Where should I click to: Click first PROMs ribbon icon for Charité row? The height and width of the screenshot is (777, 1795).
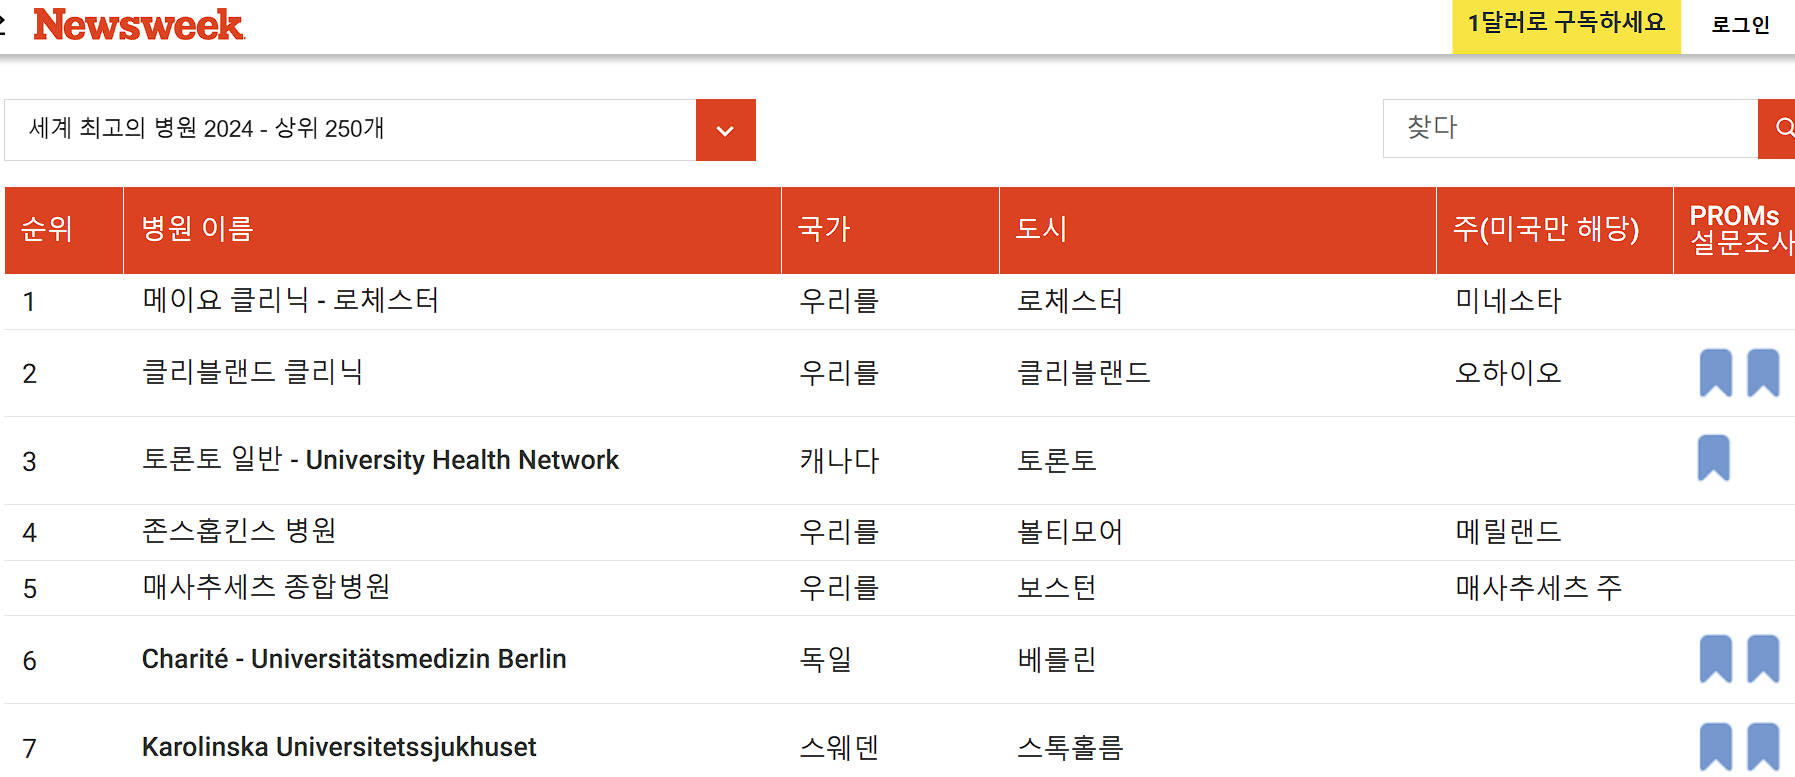1716,659
